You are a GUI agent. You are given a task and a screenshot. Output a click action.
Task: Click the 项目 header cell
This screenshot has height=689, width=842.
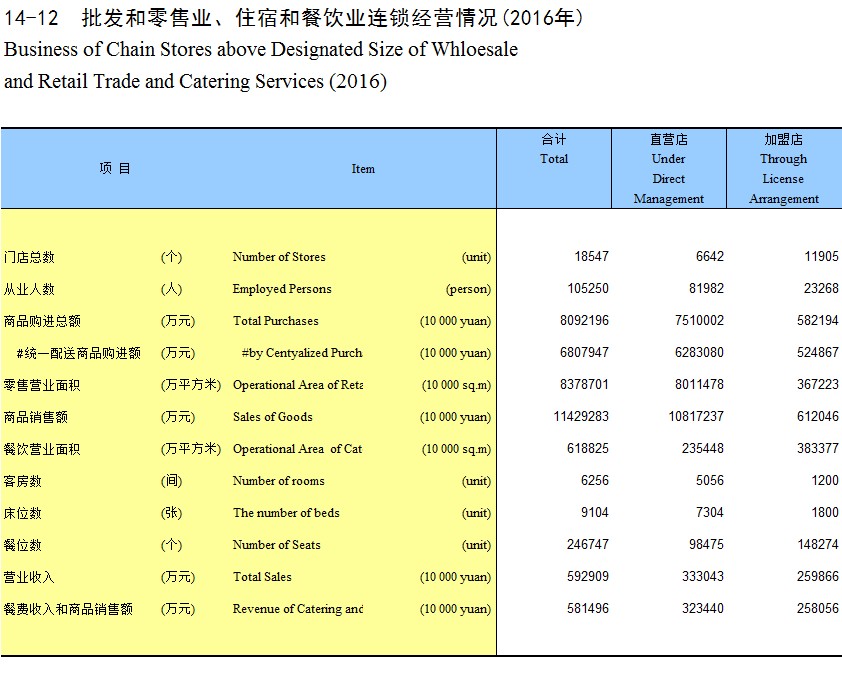point(115,169)
